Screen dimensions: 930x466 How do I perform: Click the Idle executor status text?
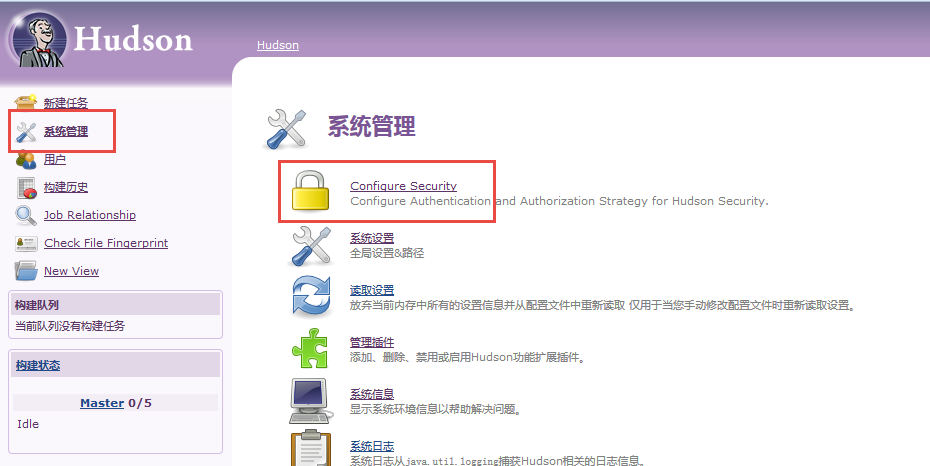point(28,424)
